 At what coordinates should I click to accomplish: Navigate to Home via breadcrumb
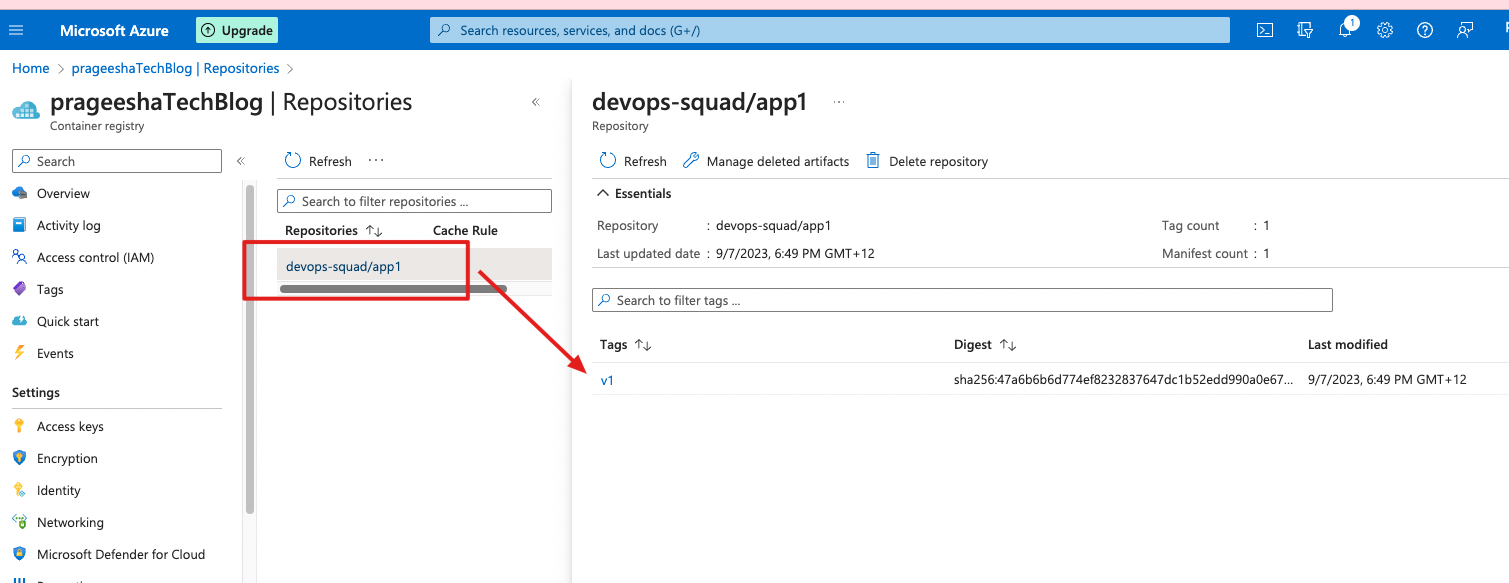[x=30, y=67]
